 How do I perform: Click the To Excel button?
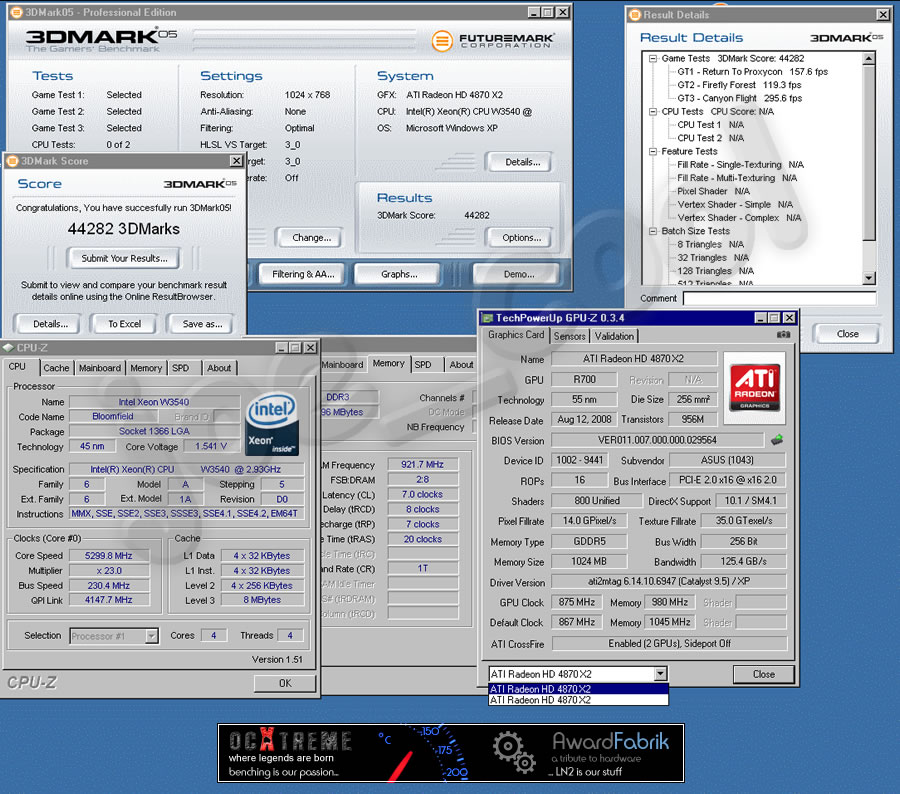coord(125,324)
